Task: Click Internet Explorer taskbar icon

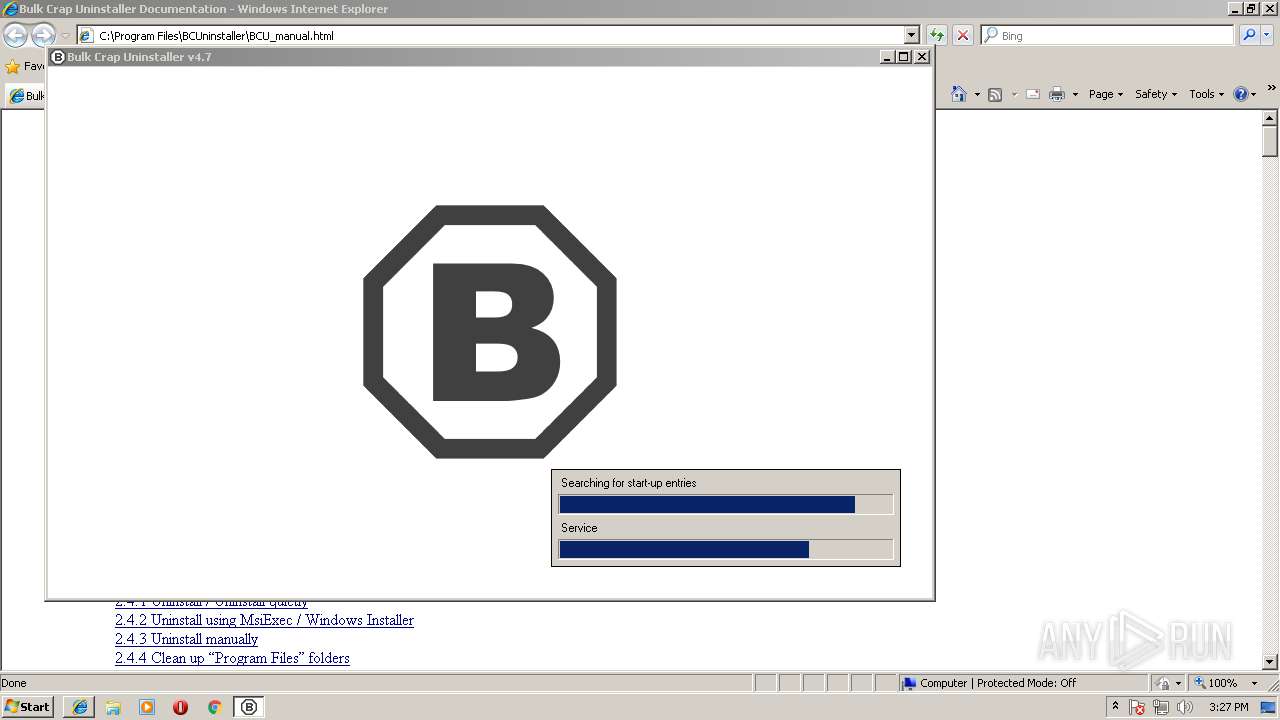Action: (80, 707)
